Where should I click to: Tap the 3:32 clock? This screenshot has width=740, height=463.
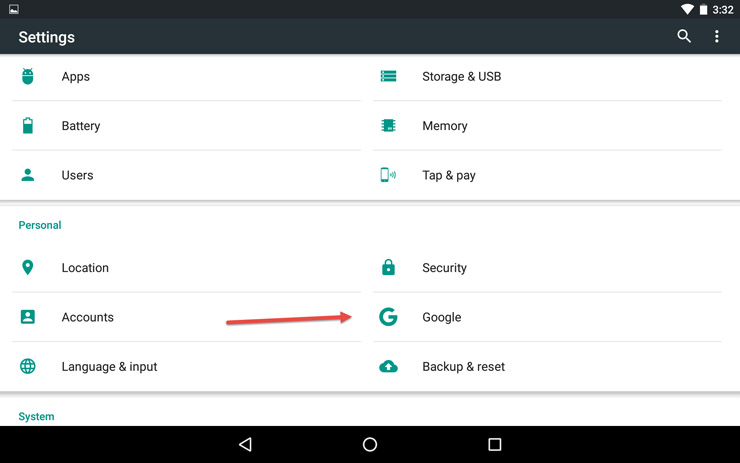[x=723, y=10]
